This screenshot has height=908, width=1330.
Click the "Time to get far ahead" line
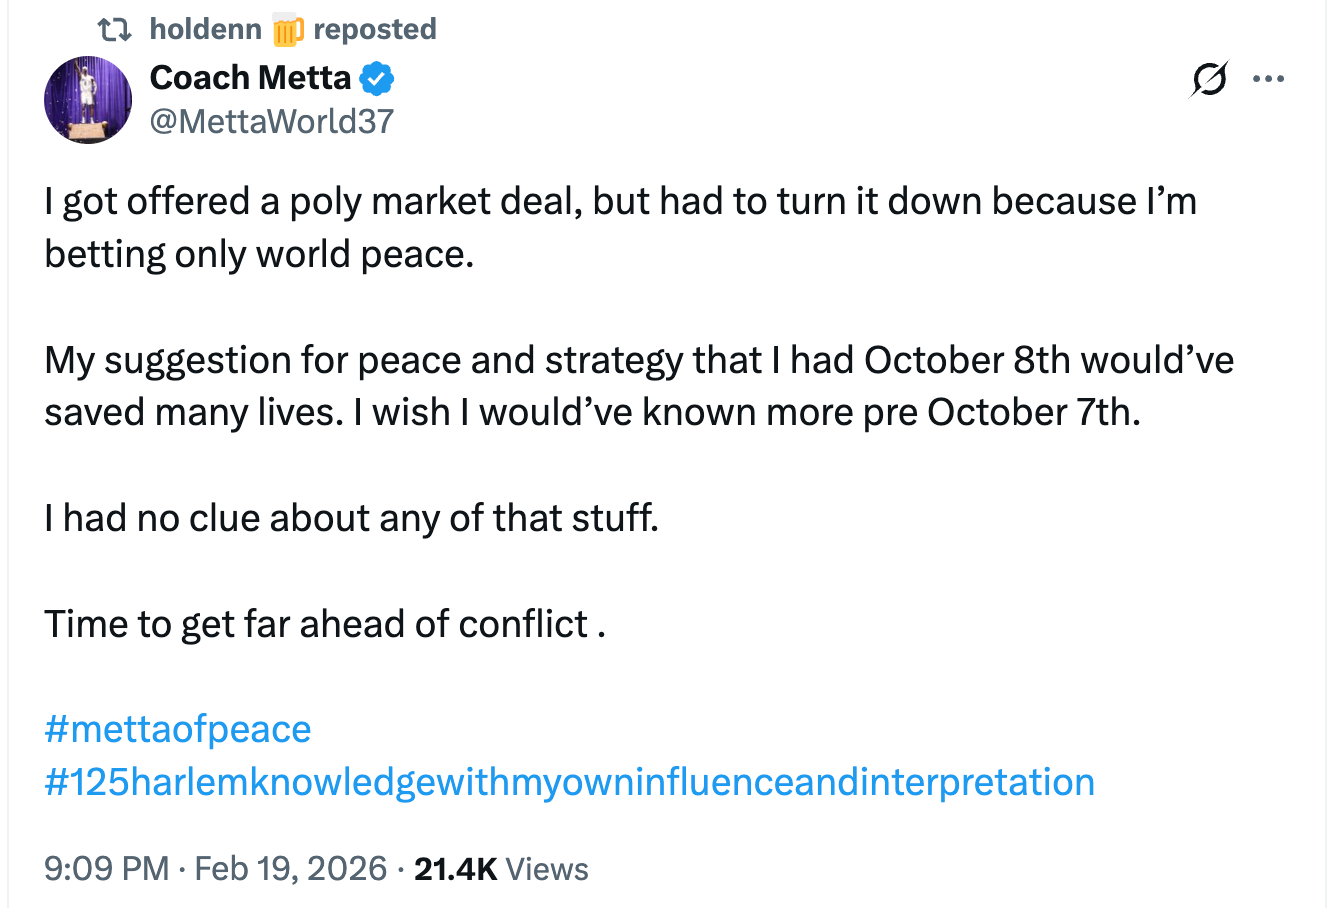click(324, 624)
